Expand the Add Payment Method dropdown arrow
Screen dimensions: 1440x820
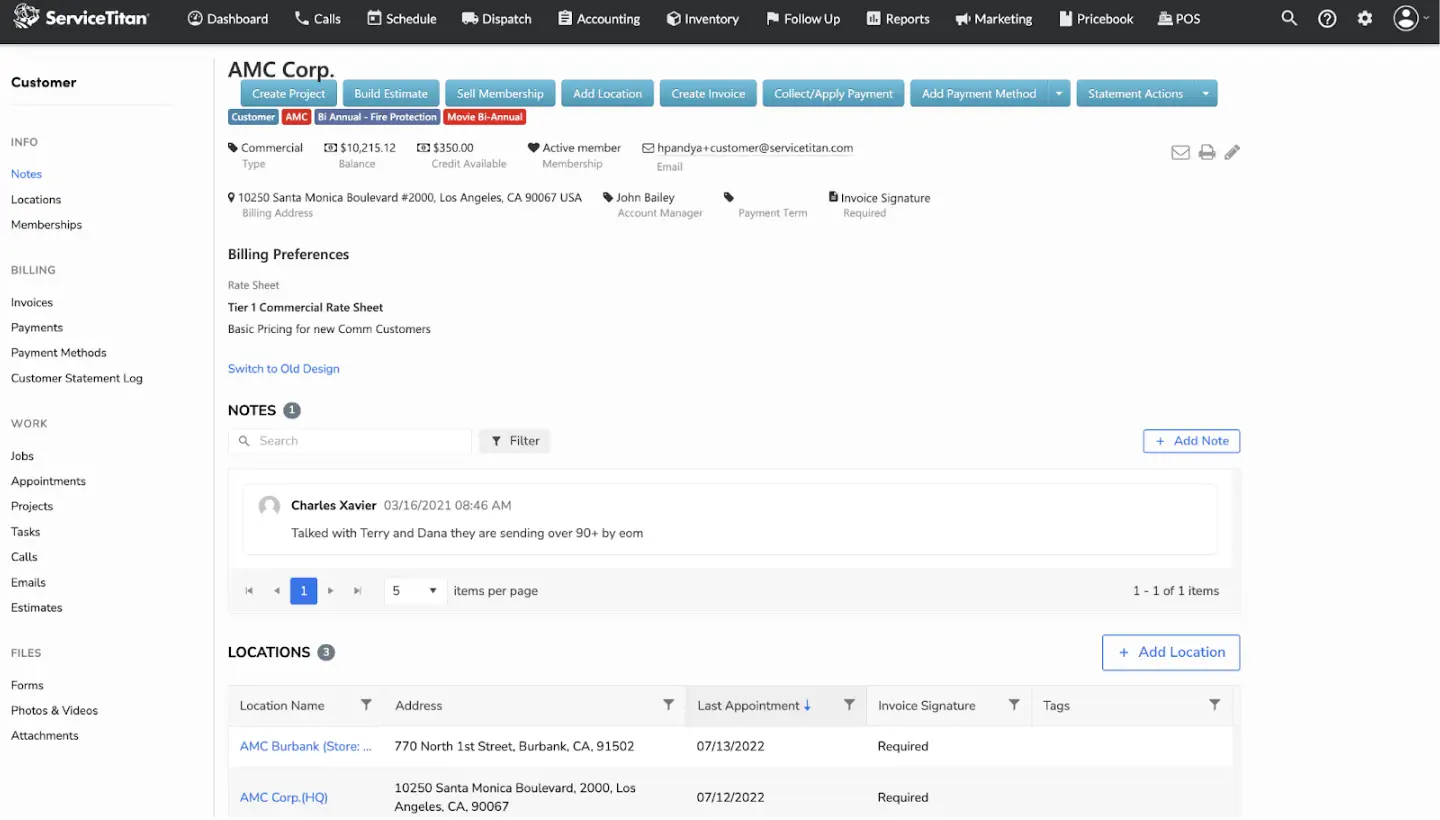(x=1059, y=93)
